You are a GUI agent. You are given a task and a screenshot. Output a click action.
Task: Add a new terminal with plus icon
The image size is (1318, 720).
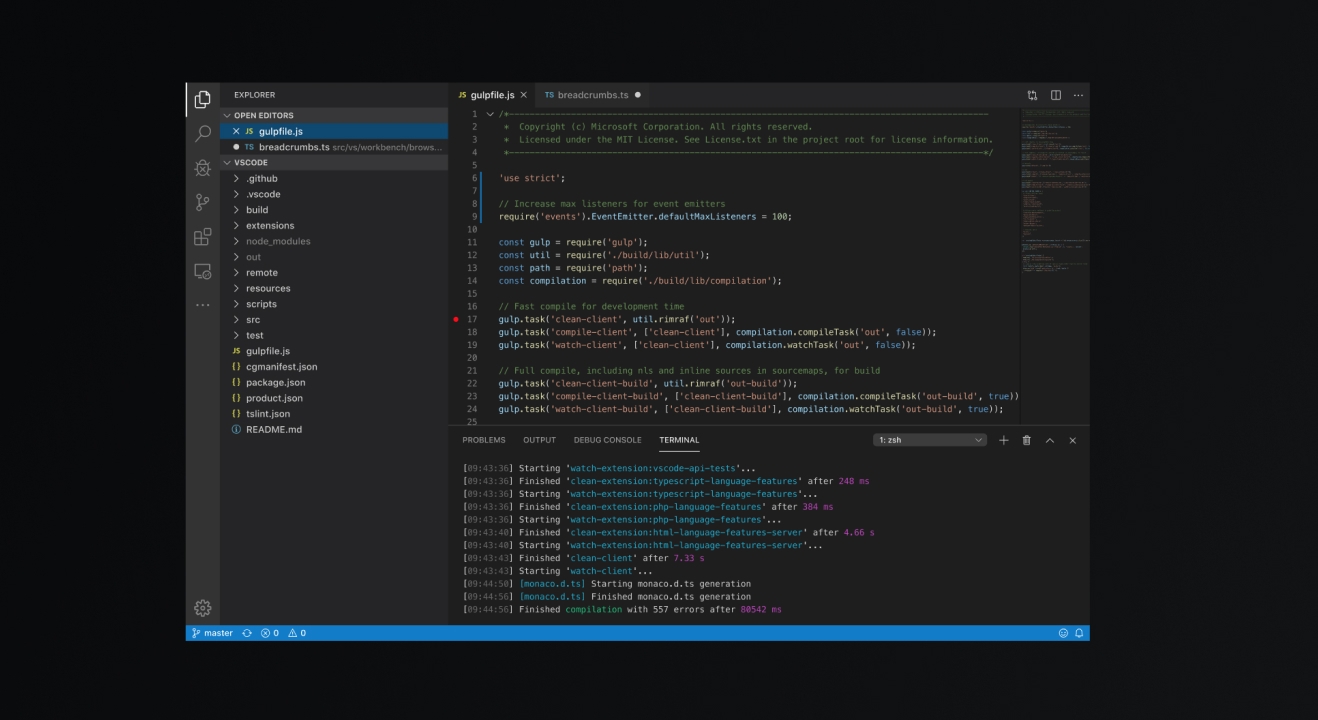tap(1004, 440)
